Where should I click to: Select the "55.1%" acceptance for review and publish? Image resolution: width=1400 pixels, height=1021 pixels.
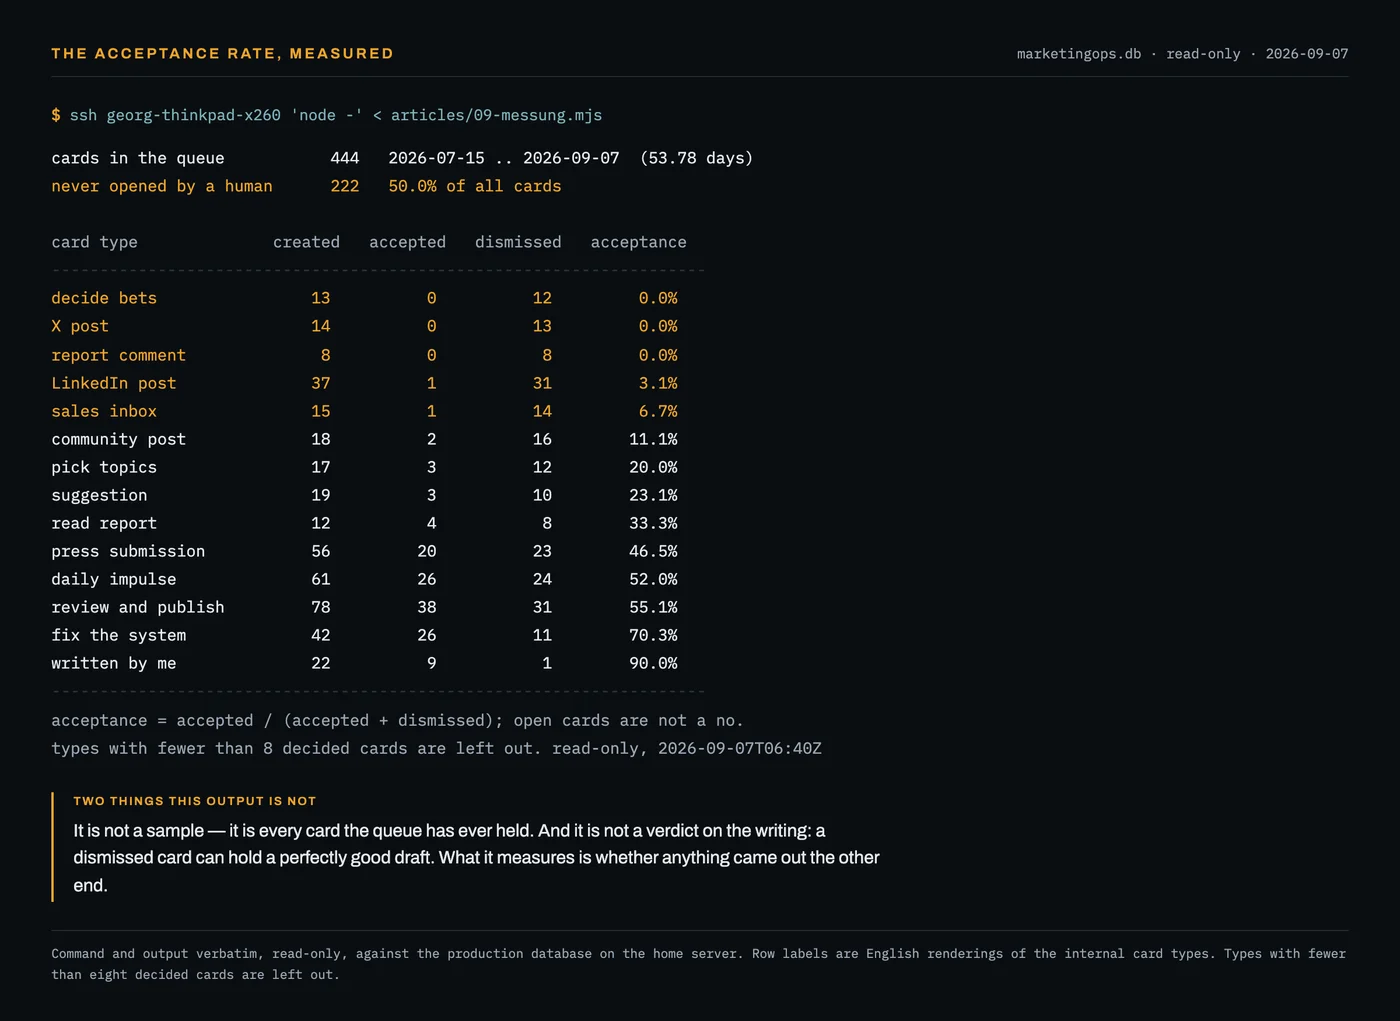click(653, 607)
